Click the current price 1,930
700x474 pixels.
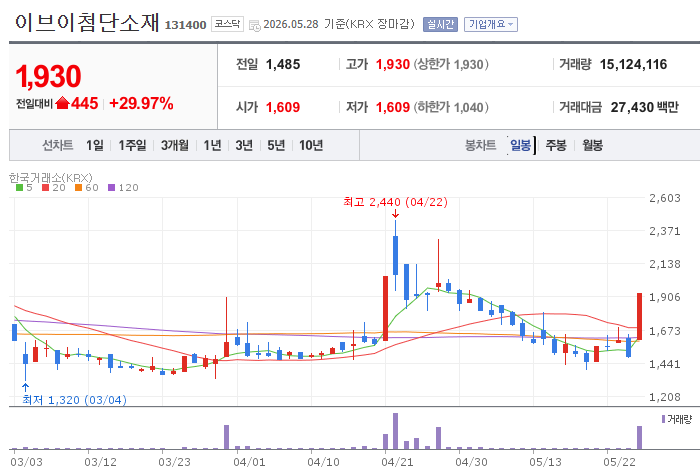click(48, 76)
